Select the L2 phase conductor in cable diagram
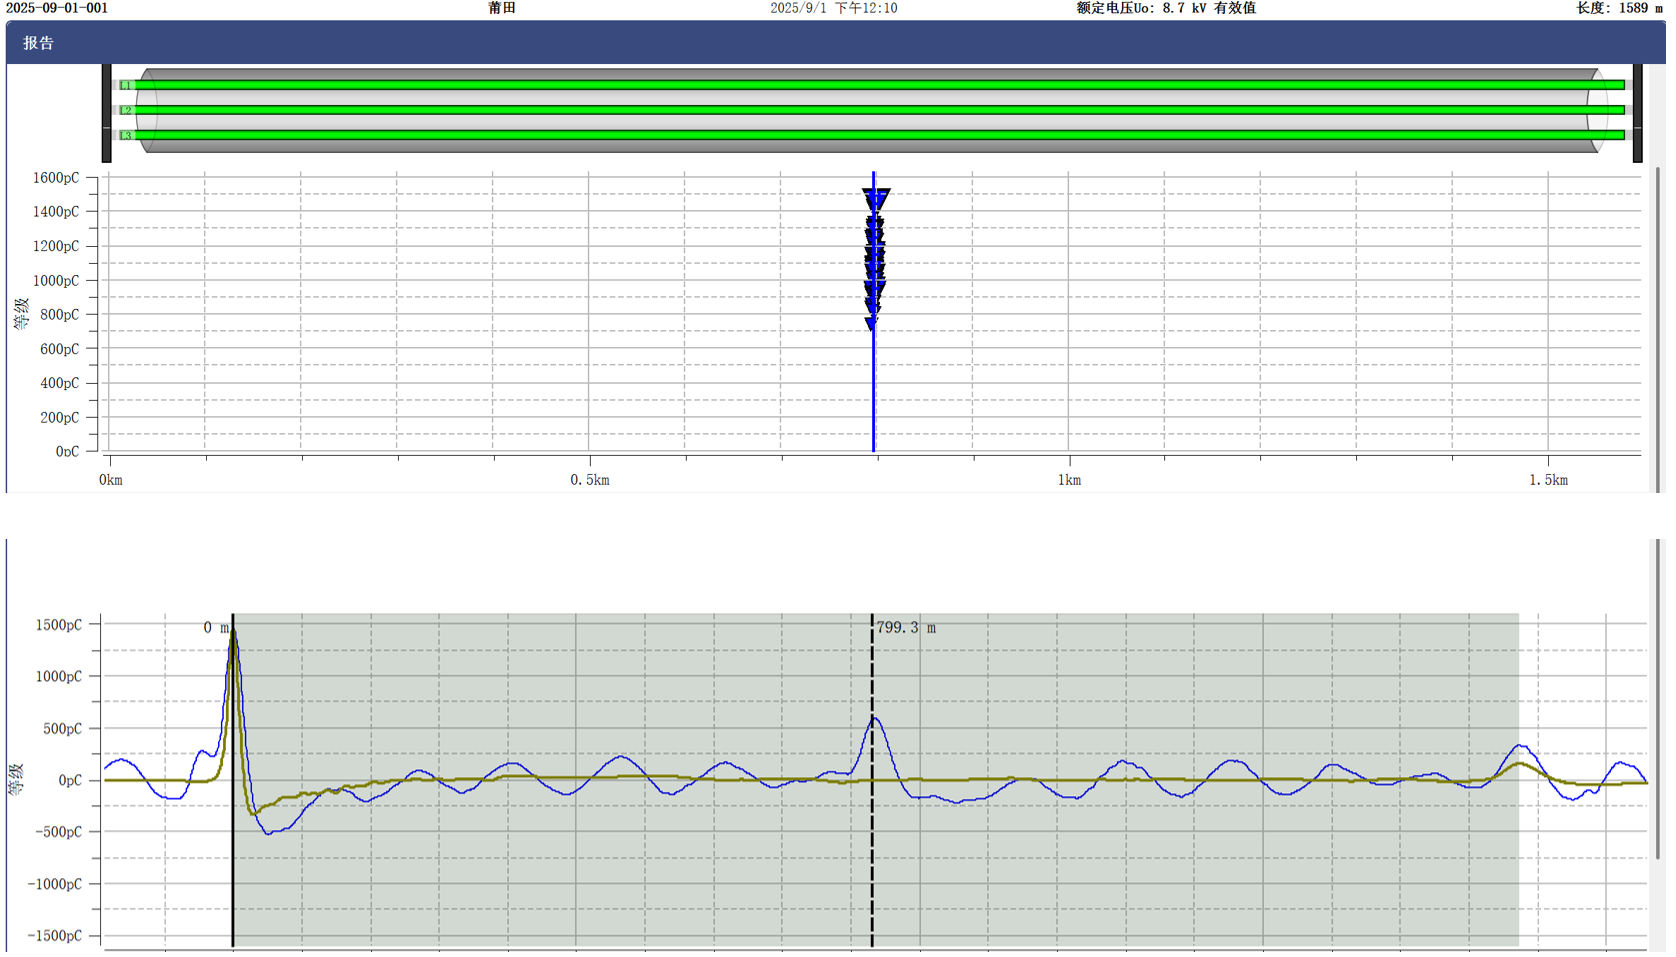Image resolution: width=1676 pixels, height=957 pixels. (870, 110)
